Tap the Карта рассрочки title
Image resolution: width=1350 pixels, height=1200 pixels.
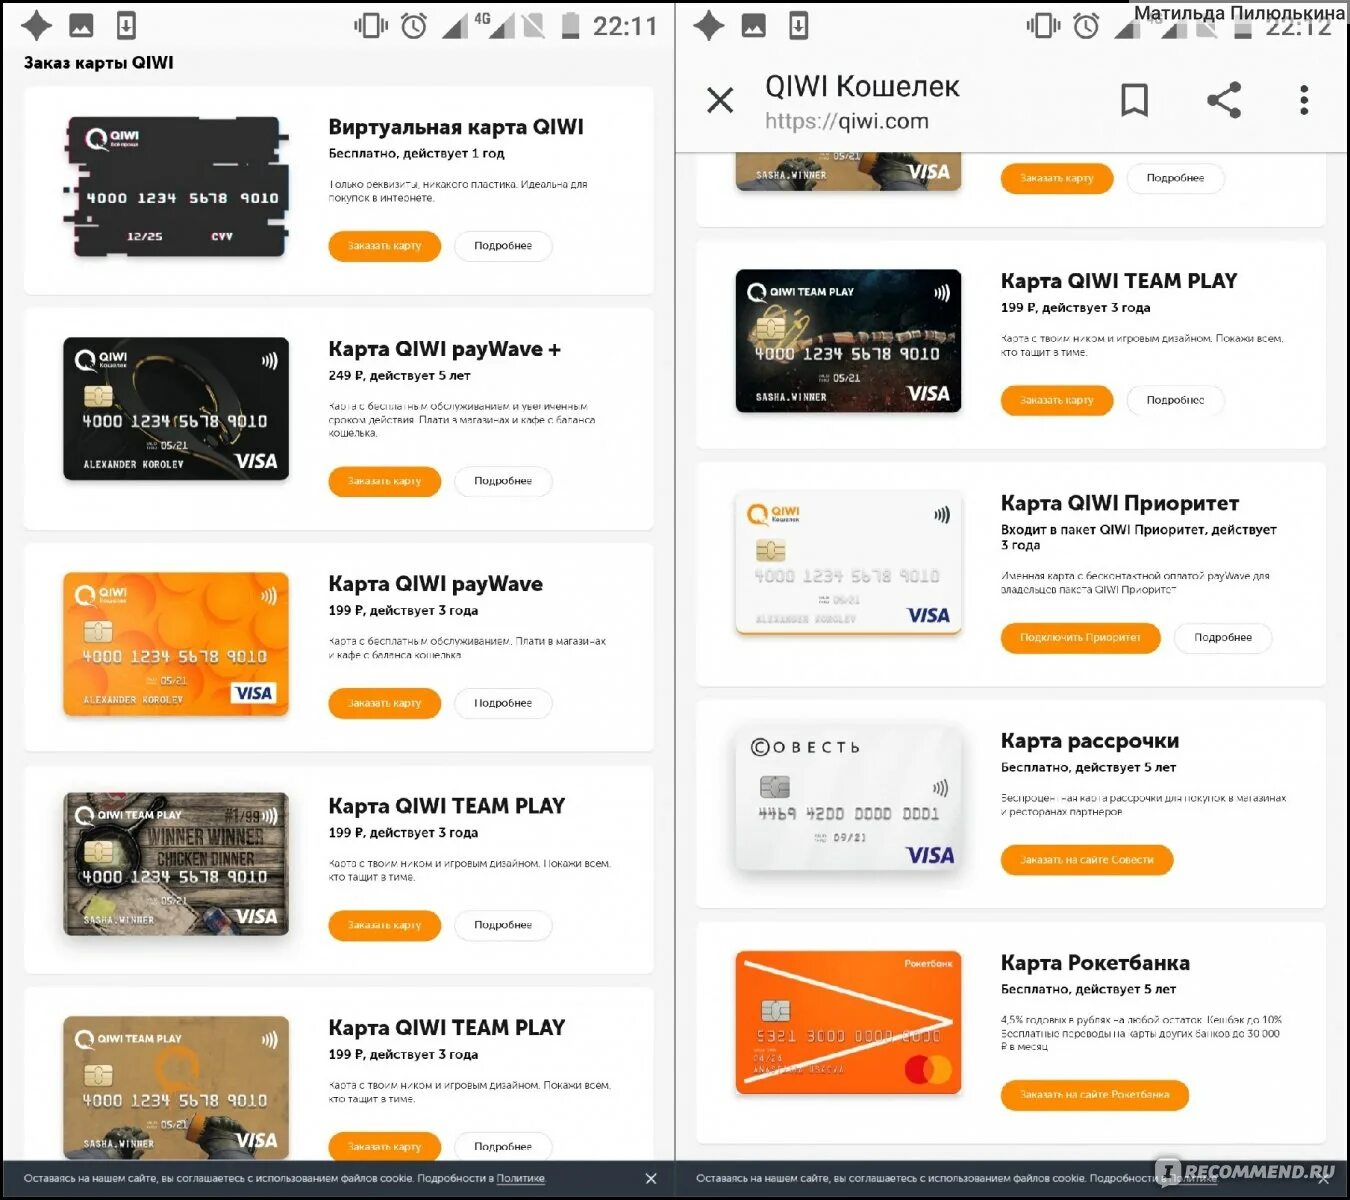click(1090, 741)
